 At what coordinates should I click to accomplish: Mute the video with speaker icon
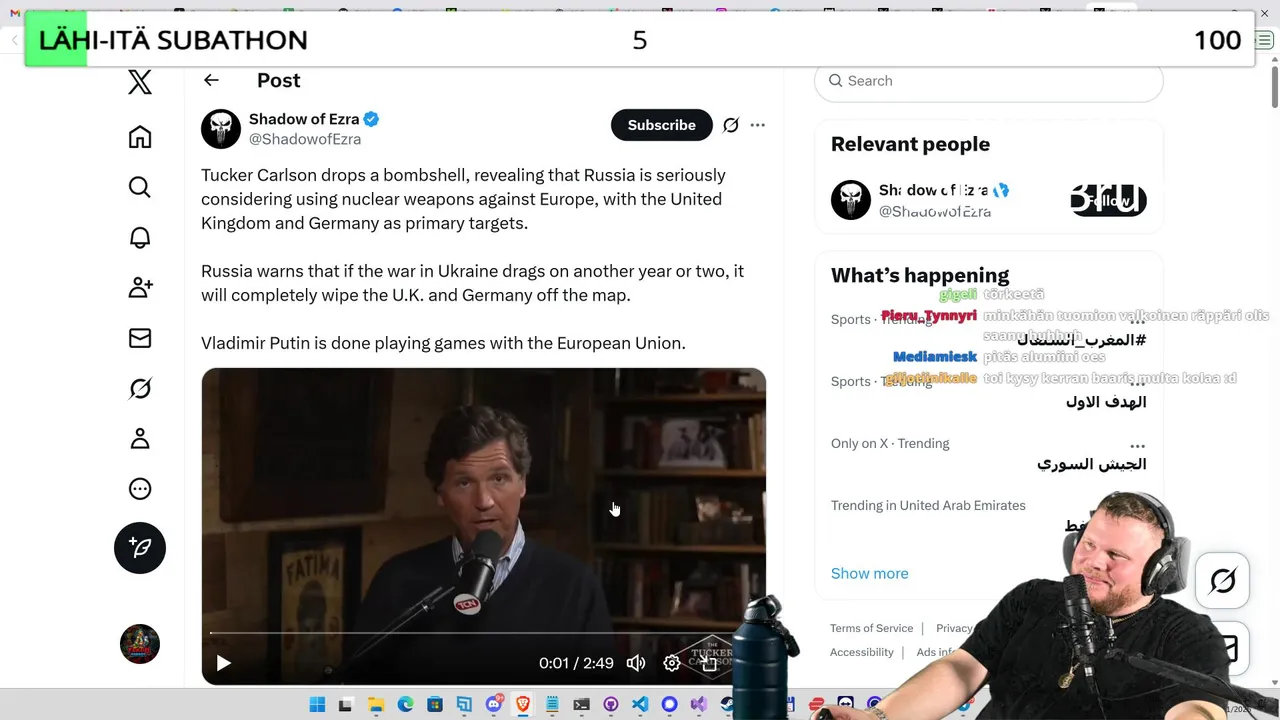[635, 662]
